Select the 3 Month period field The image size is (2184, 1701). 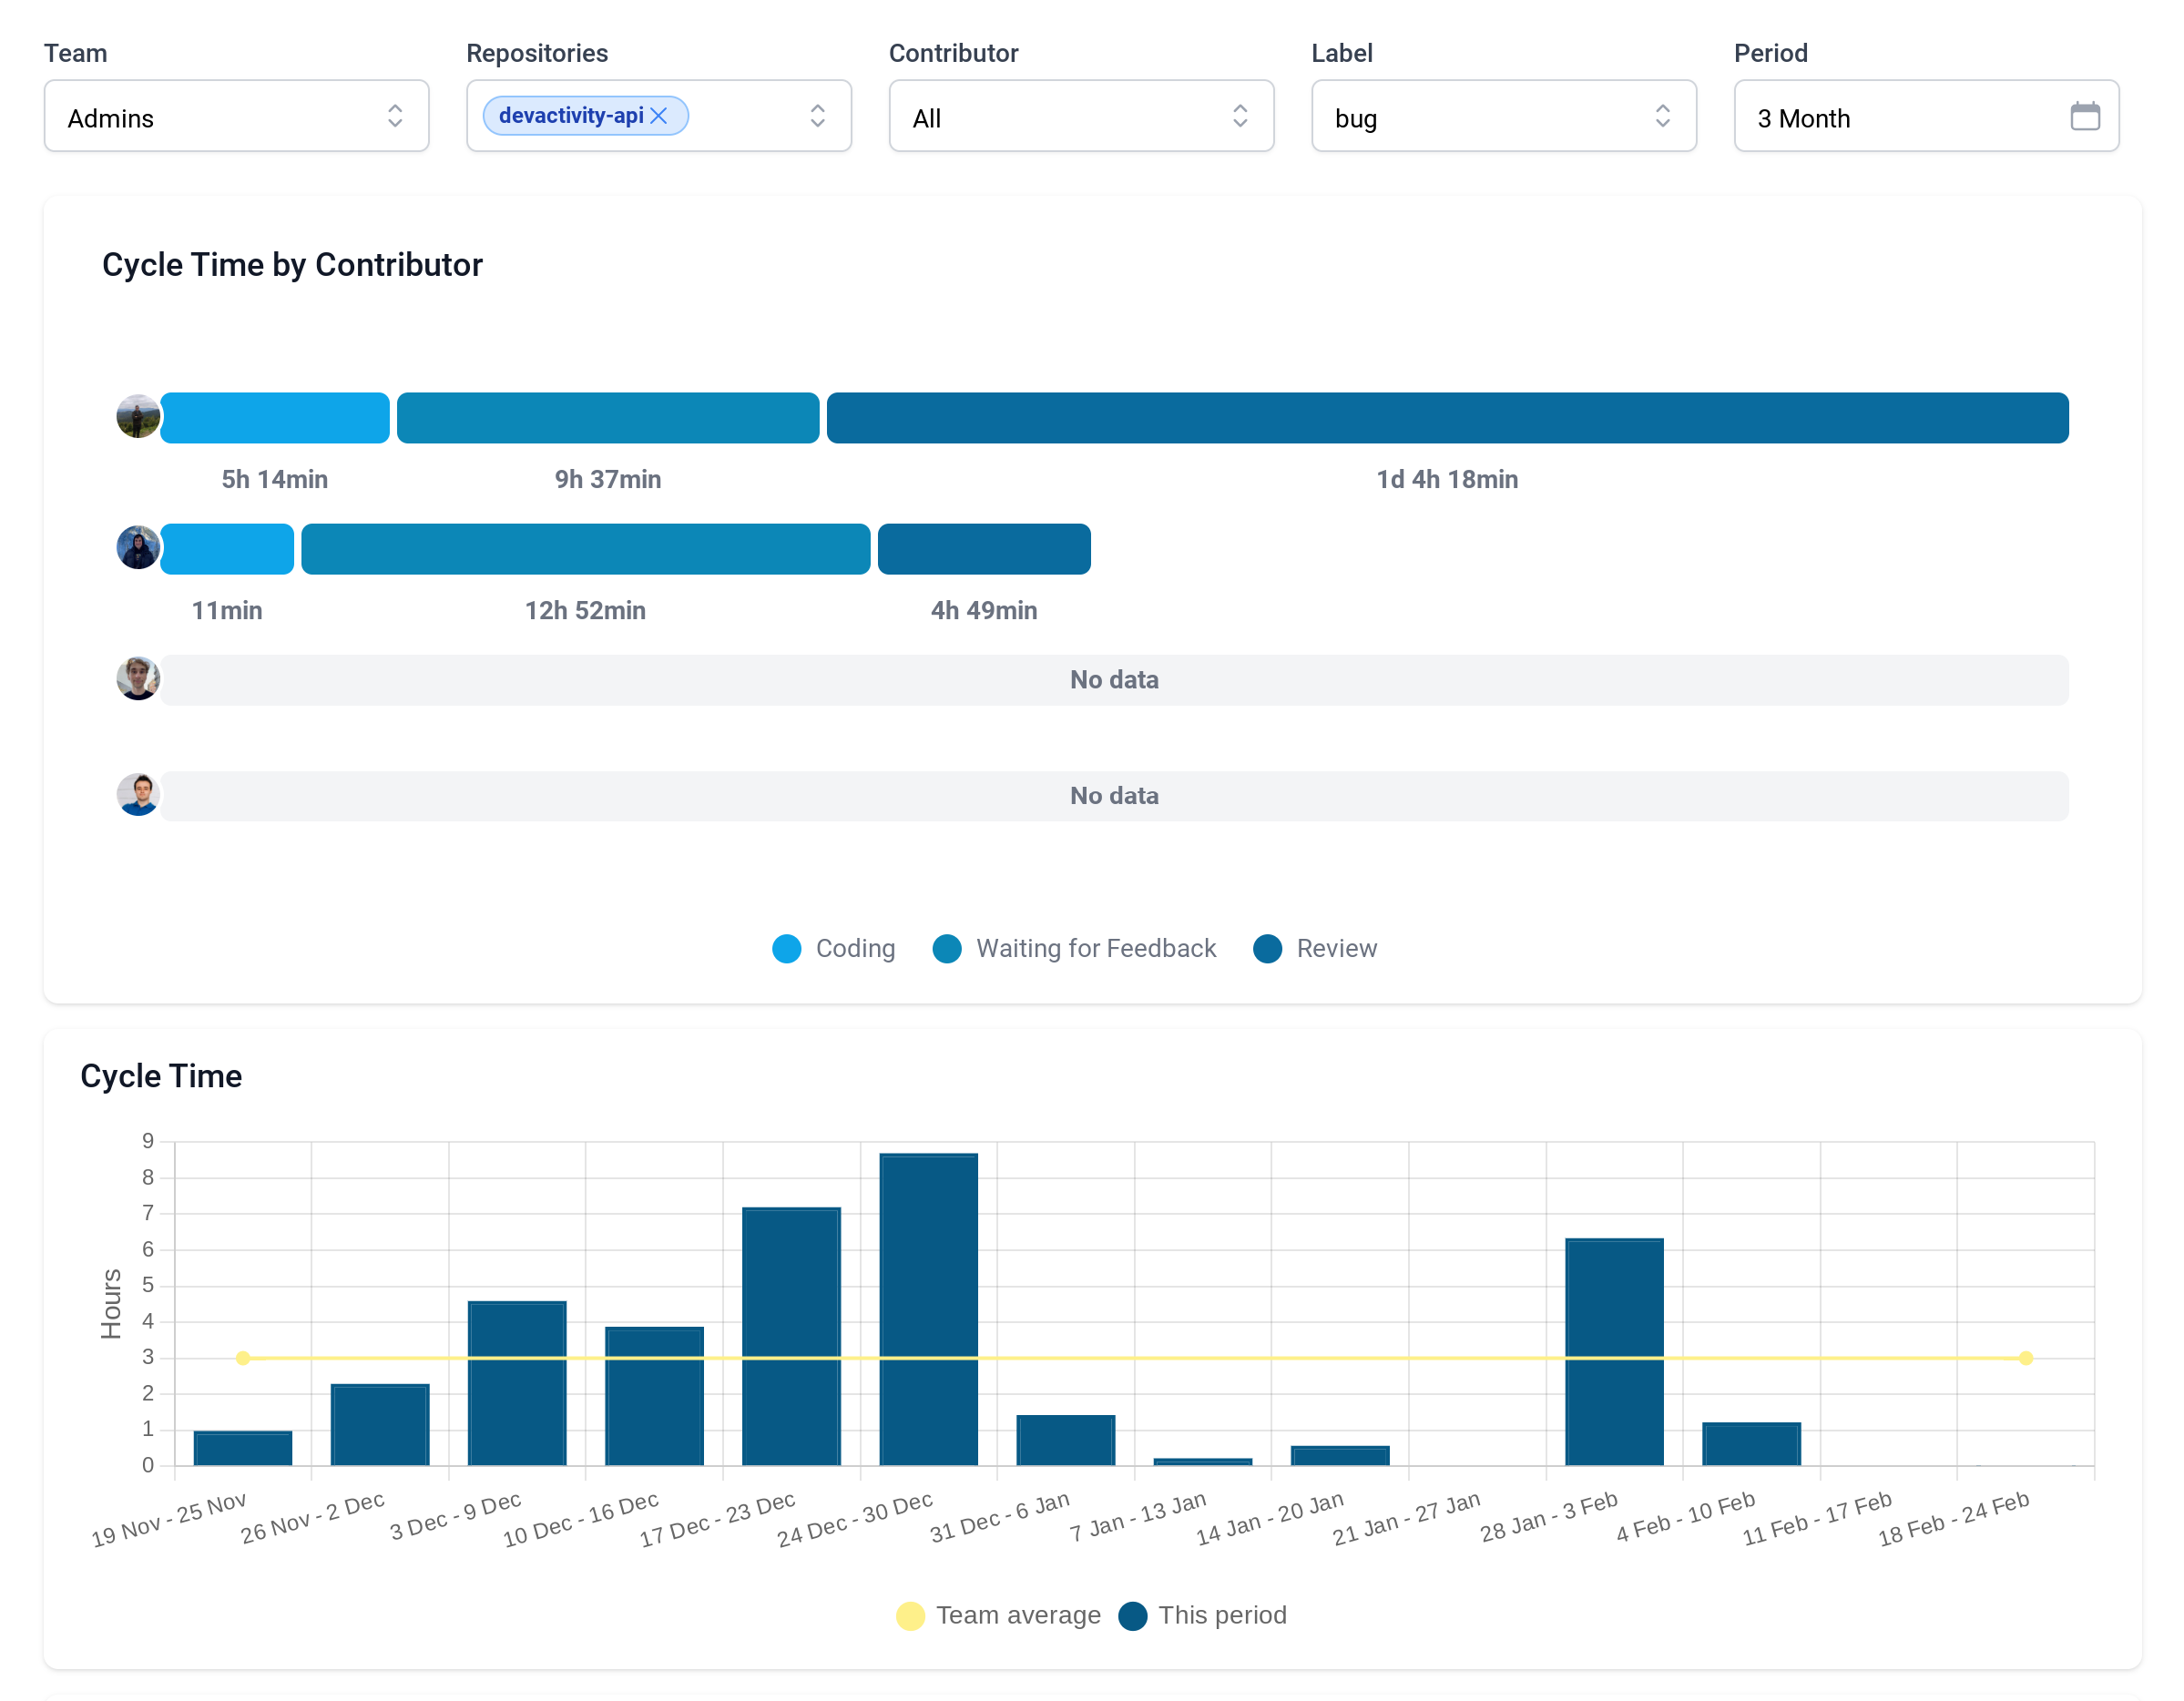tap(1900, 116)
